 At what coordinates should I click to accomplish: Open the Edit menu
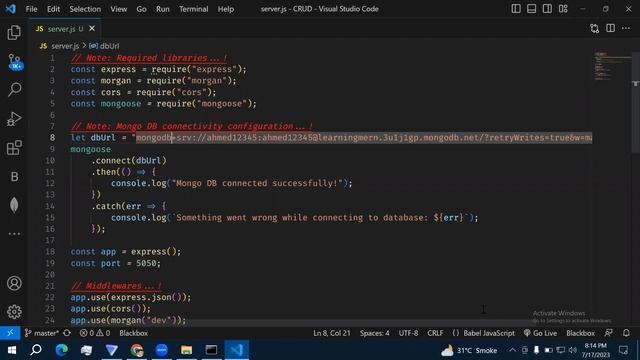[x=53, y=9]
